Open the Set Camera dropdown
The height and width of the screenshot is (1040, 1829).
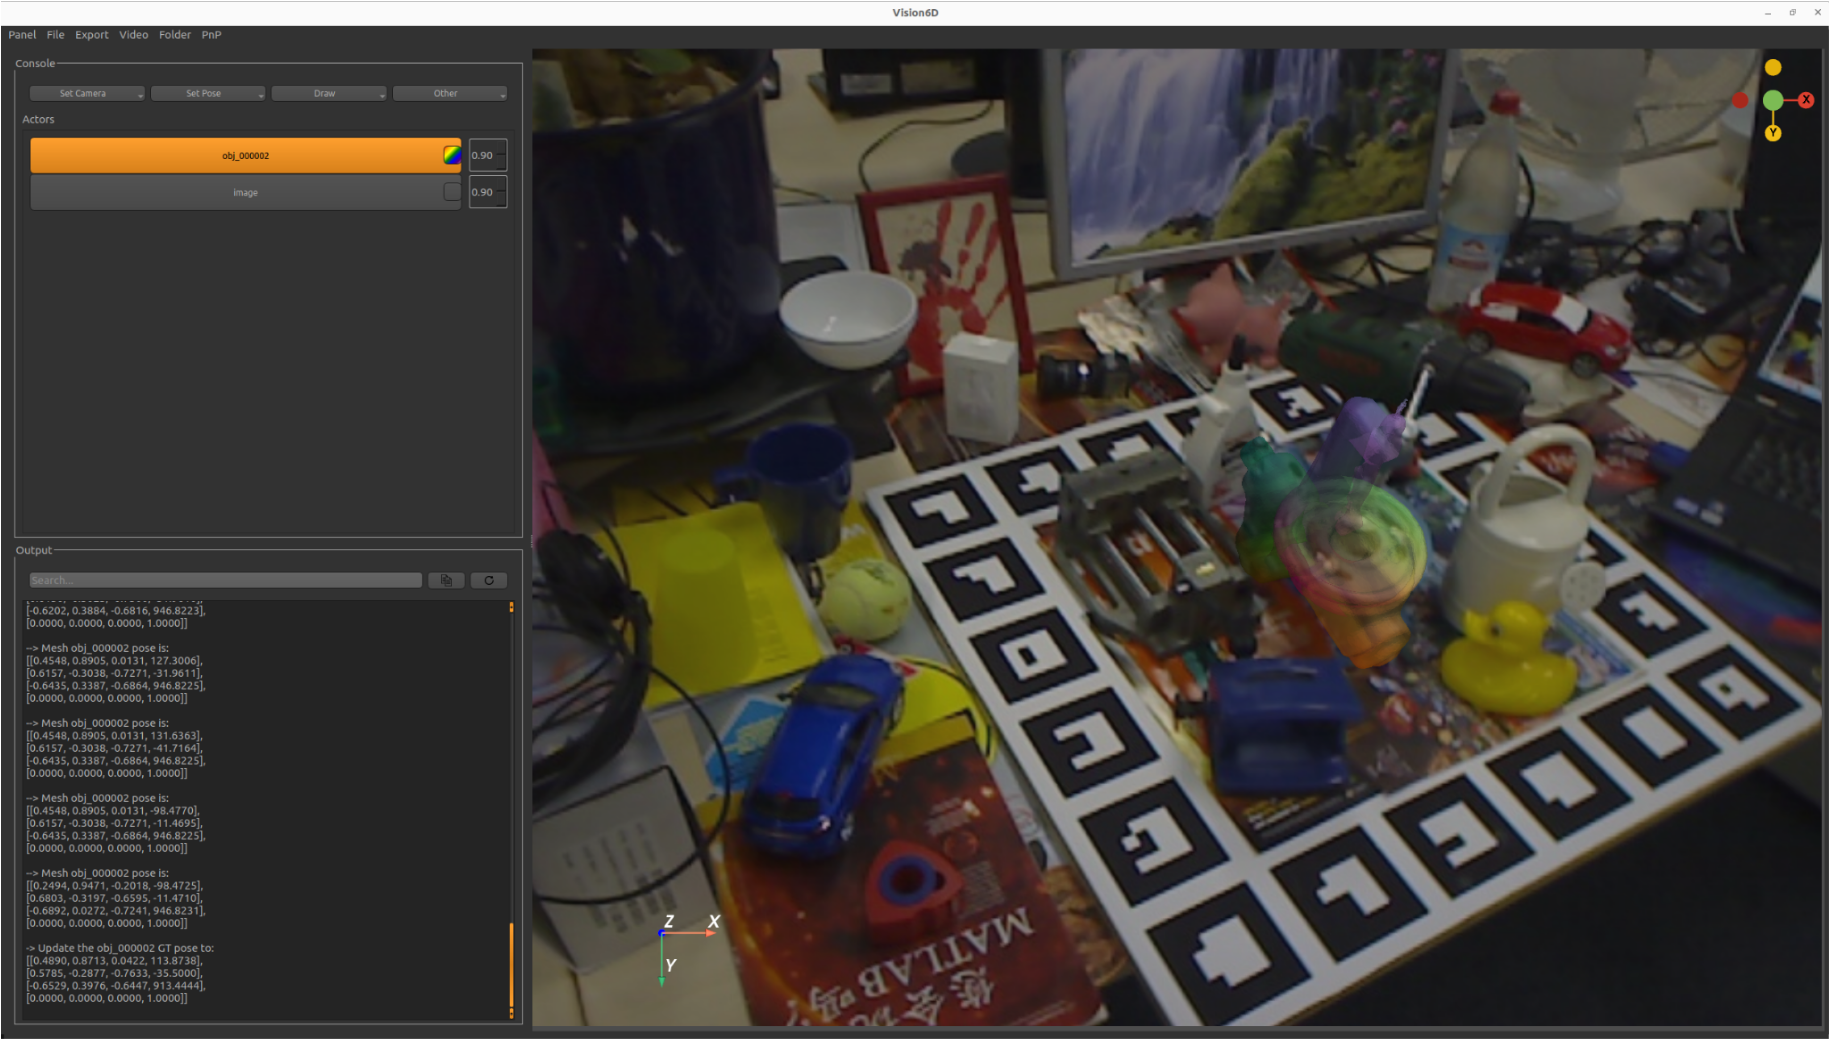tap(86, 93)
